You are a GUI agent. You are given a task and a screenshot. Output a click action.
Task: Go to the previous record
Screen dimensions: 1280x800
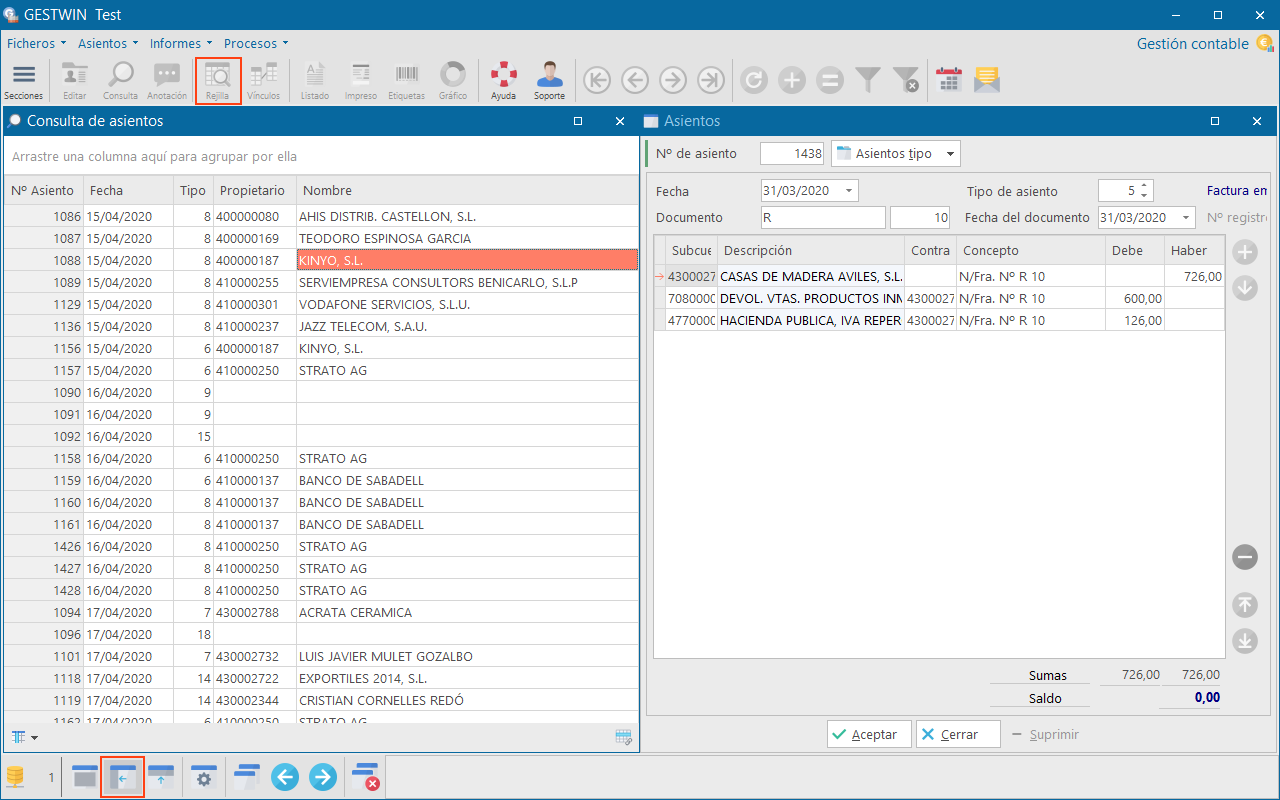(635, 80)
